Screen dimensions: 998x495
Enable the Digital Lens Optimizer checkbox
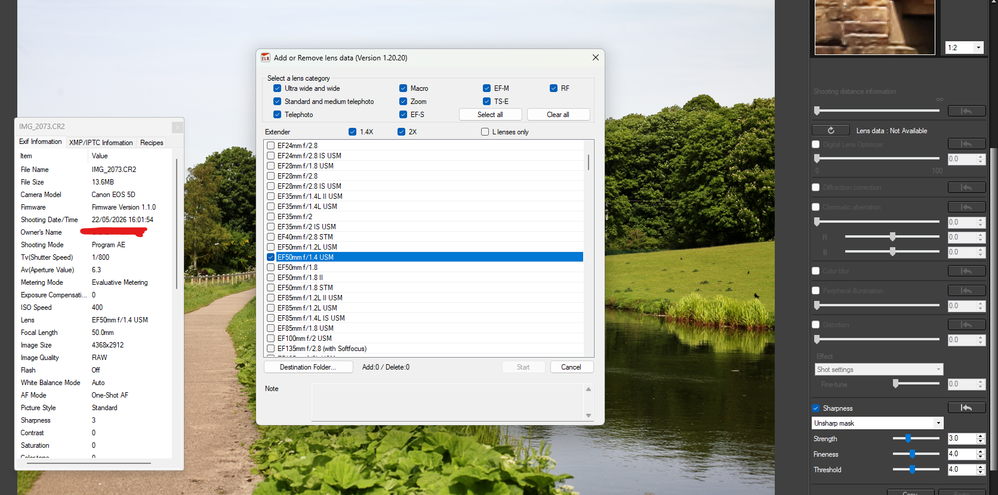tap(816, 144)
